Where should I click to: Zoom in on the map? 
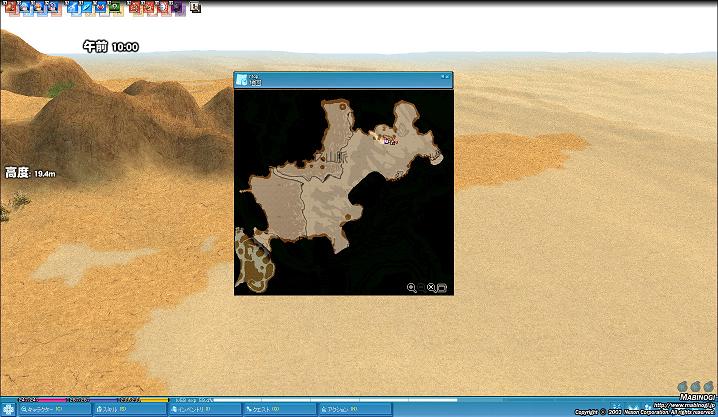coord(411,287)
